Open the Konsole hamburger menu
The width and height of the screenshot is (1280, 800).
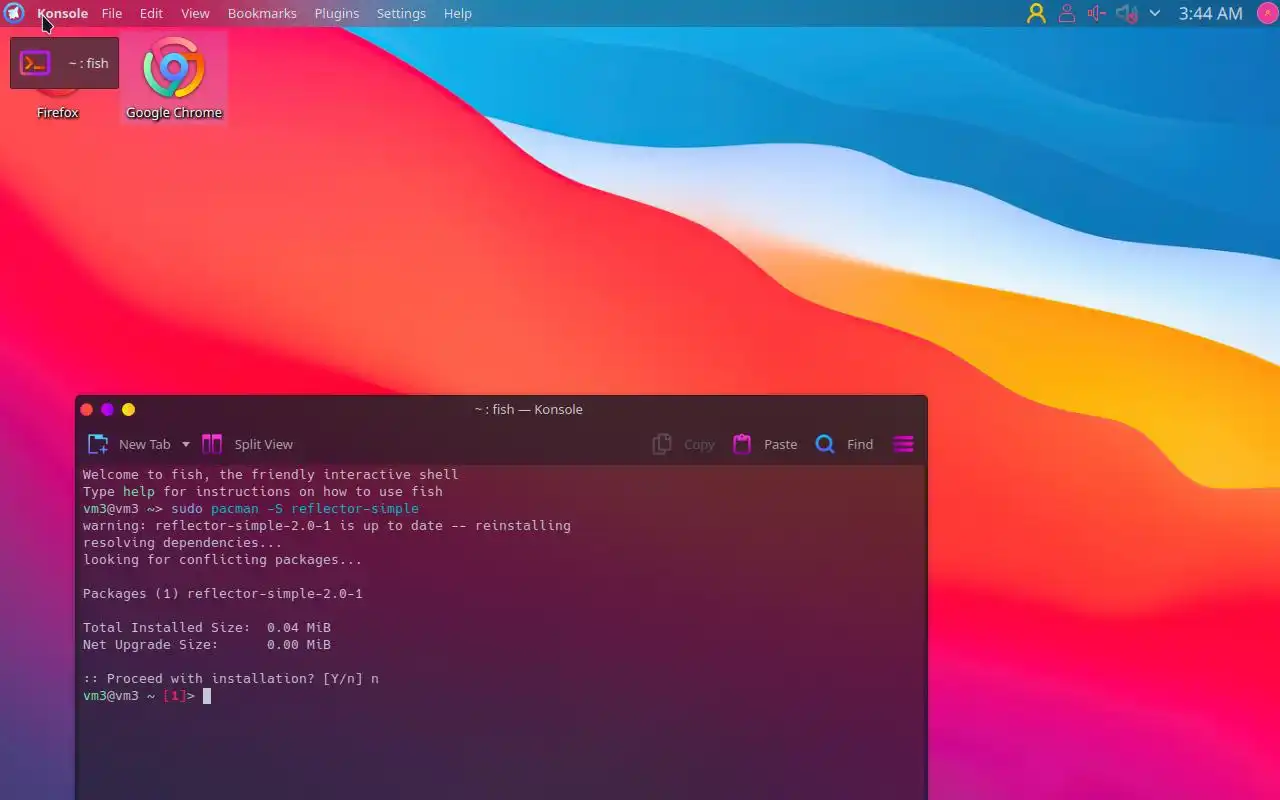(903, 444)
